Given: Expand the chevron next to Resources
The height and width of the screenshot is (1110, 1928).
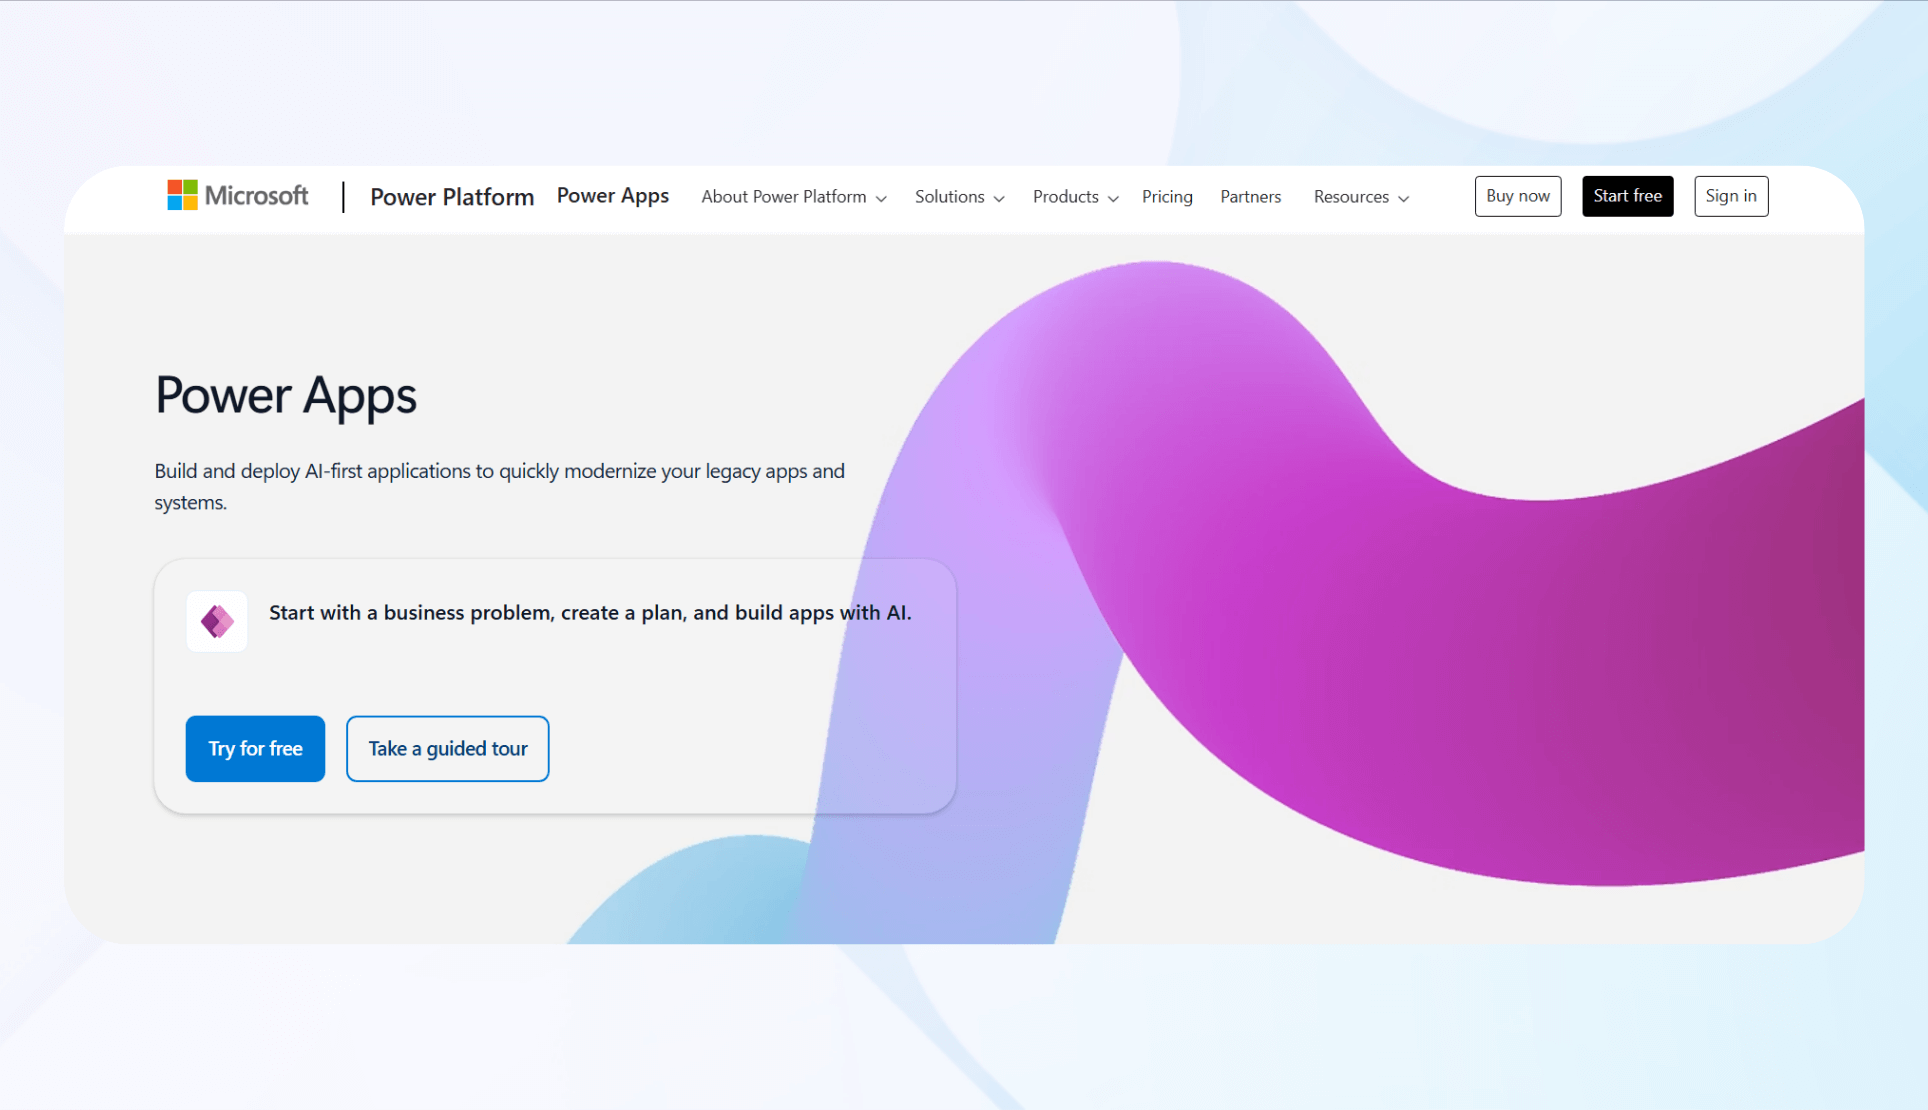Looking at the screenshot, I should 1404,199.
